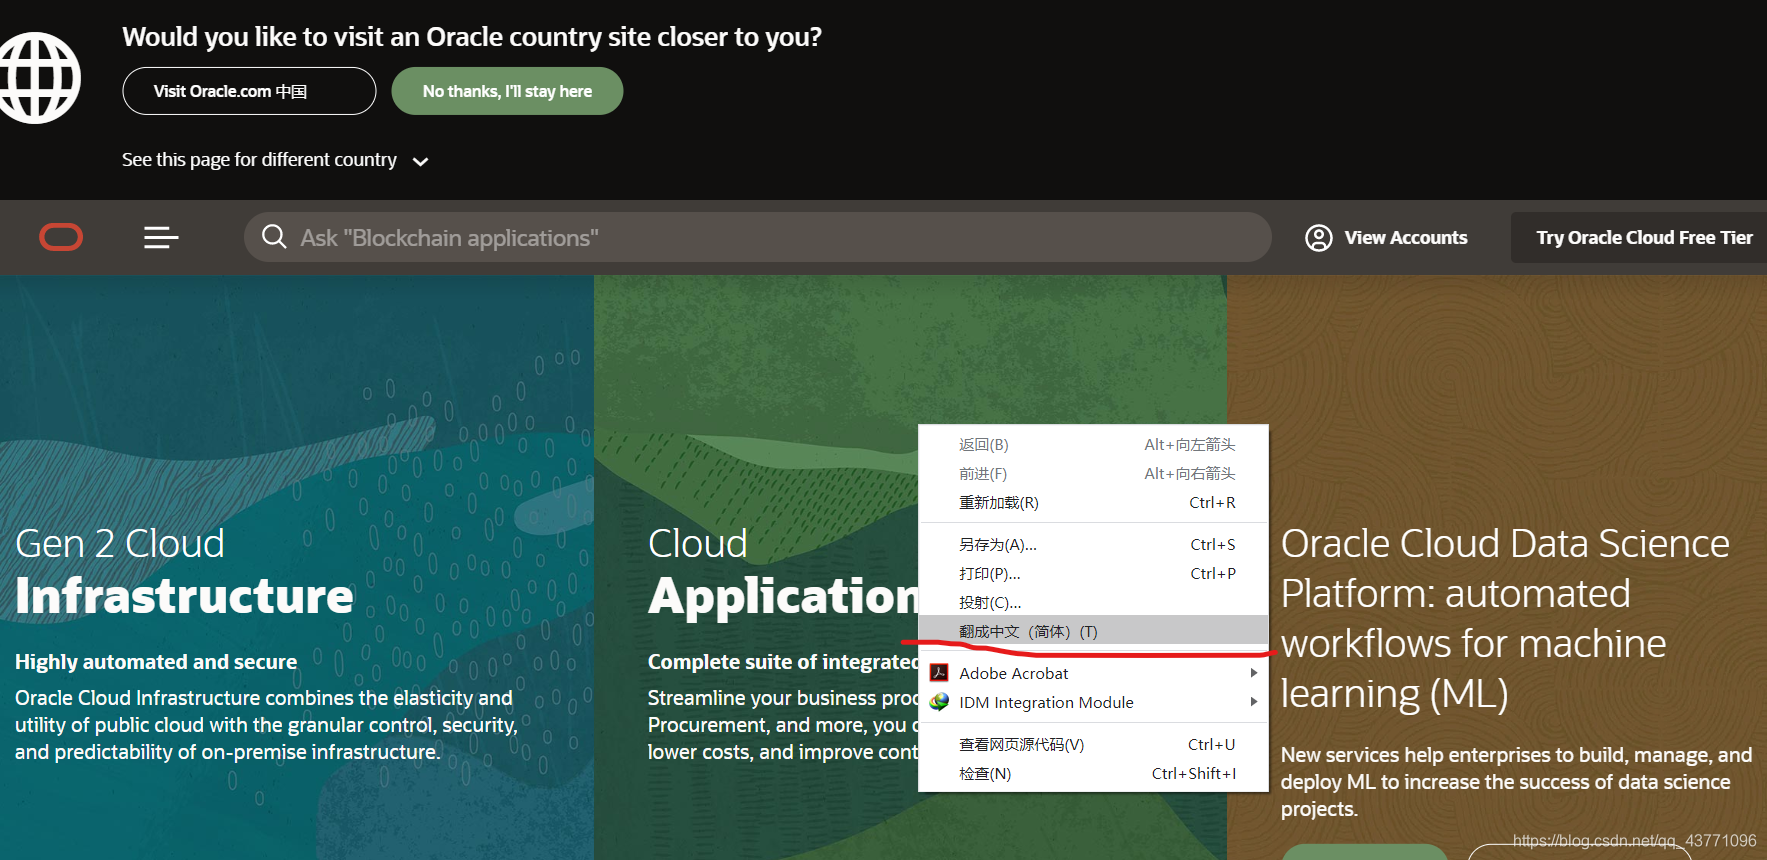Choose 重新加载(R) to reload page
The height and width of the screenshot is (860, 1767).
tap(1093, 502)
